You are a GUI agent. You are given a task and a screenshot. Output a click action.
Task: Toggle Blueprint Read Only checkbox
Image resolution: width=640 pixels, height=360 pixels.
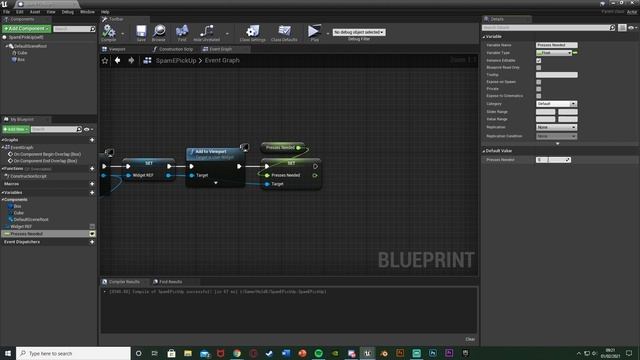click(538, 68)
